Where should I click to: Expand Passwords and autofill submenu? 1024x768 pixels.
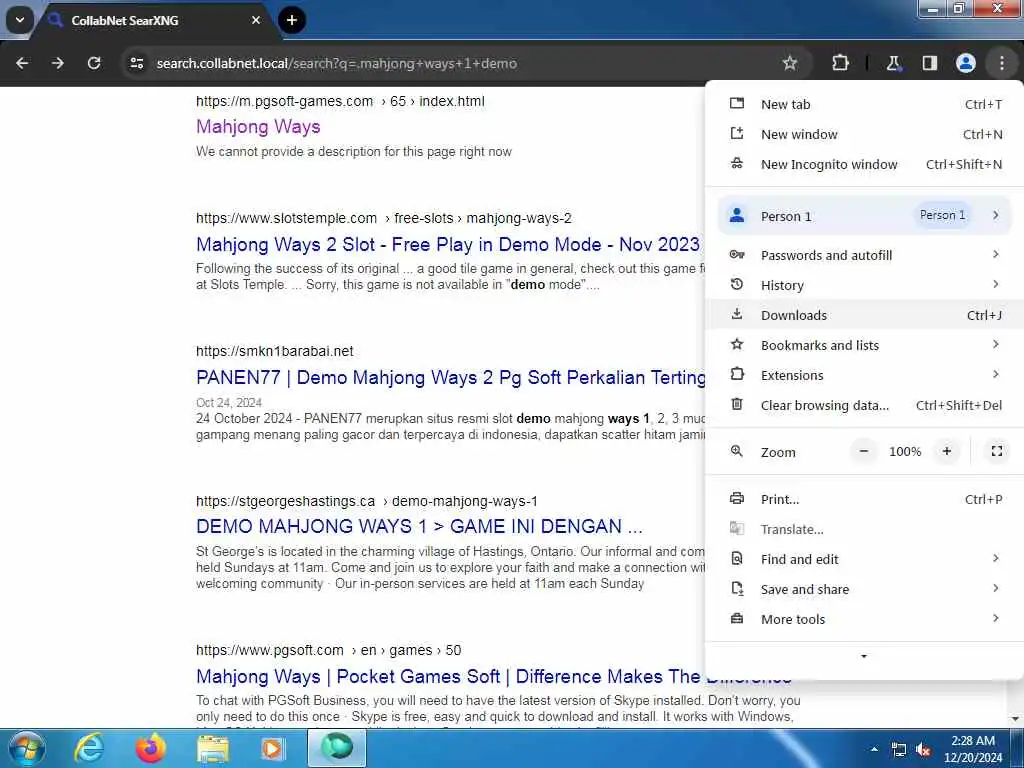pyautogui.click(x=864, y=255)
